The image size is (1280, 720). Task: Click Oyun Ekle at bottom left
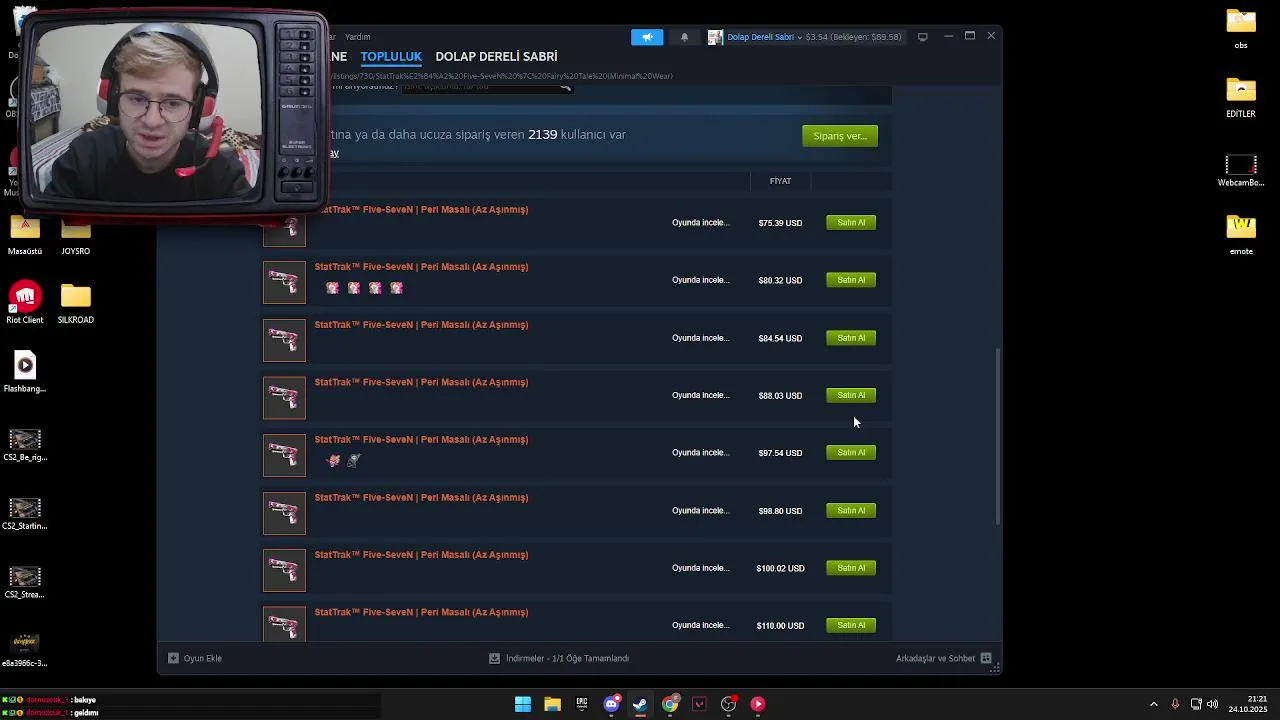point(195,658)
